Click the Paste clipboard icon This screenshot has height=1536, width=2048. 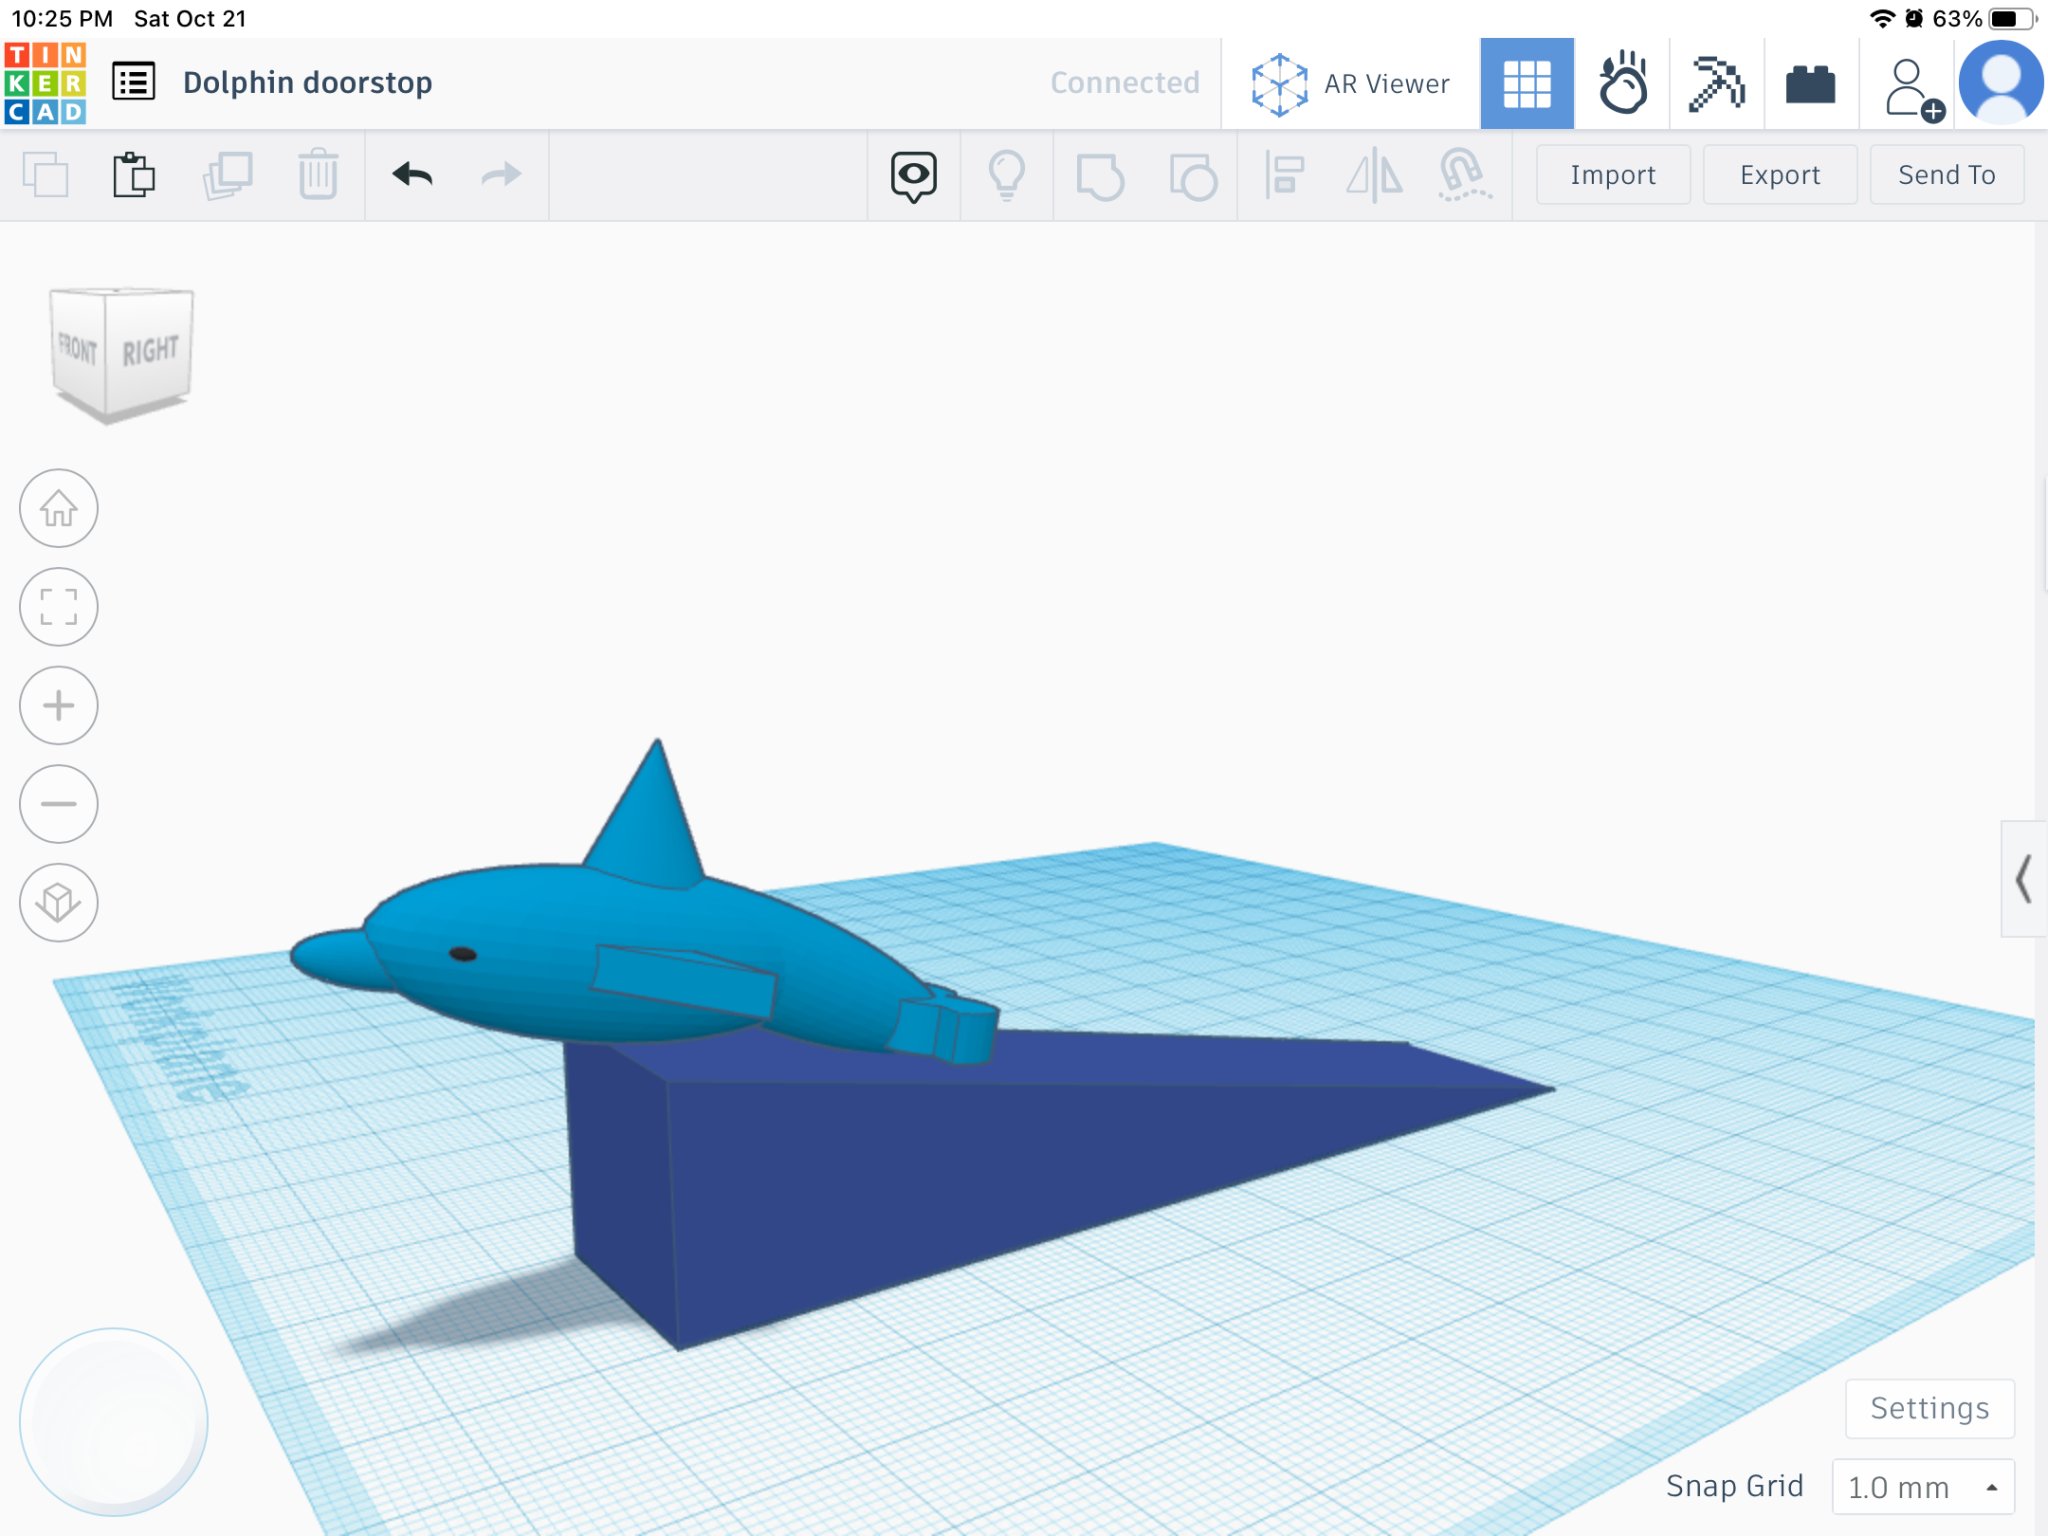click(x=133, y=175)
